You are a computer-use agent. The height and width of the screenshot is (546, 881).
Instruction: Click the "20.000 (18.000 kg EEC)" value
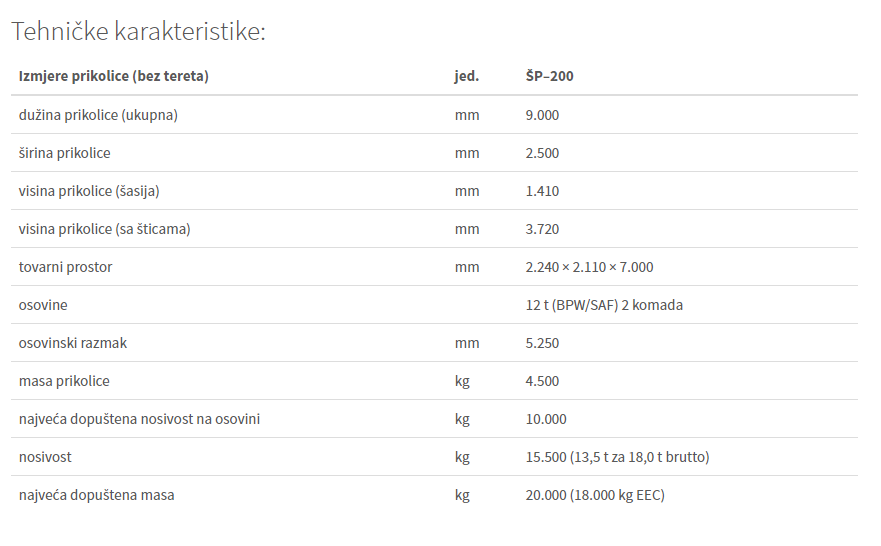[x=595, y=495]
